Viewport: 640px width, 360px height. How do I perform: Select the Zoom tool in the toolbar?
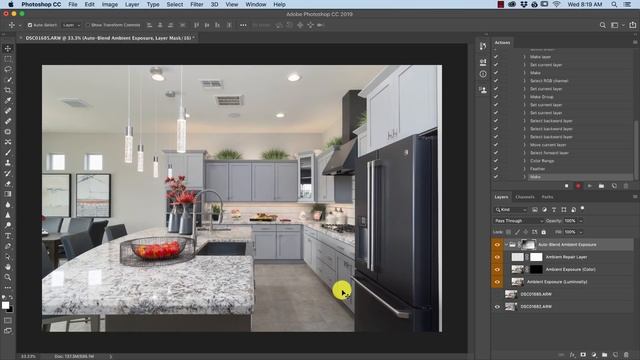pyautogui.click(x=8, y=277)
